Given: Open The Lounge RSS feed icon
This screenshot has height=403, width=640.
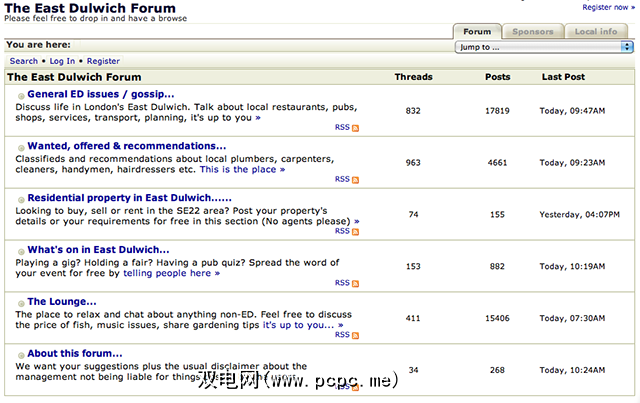Looking at the screenshot, I should pos(355,335).
